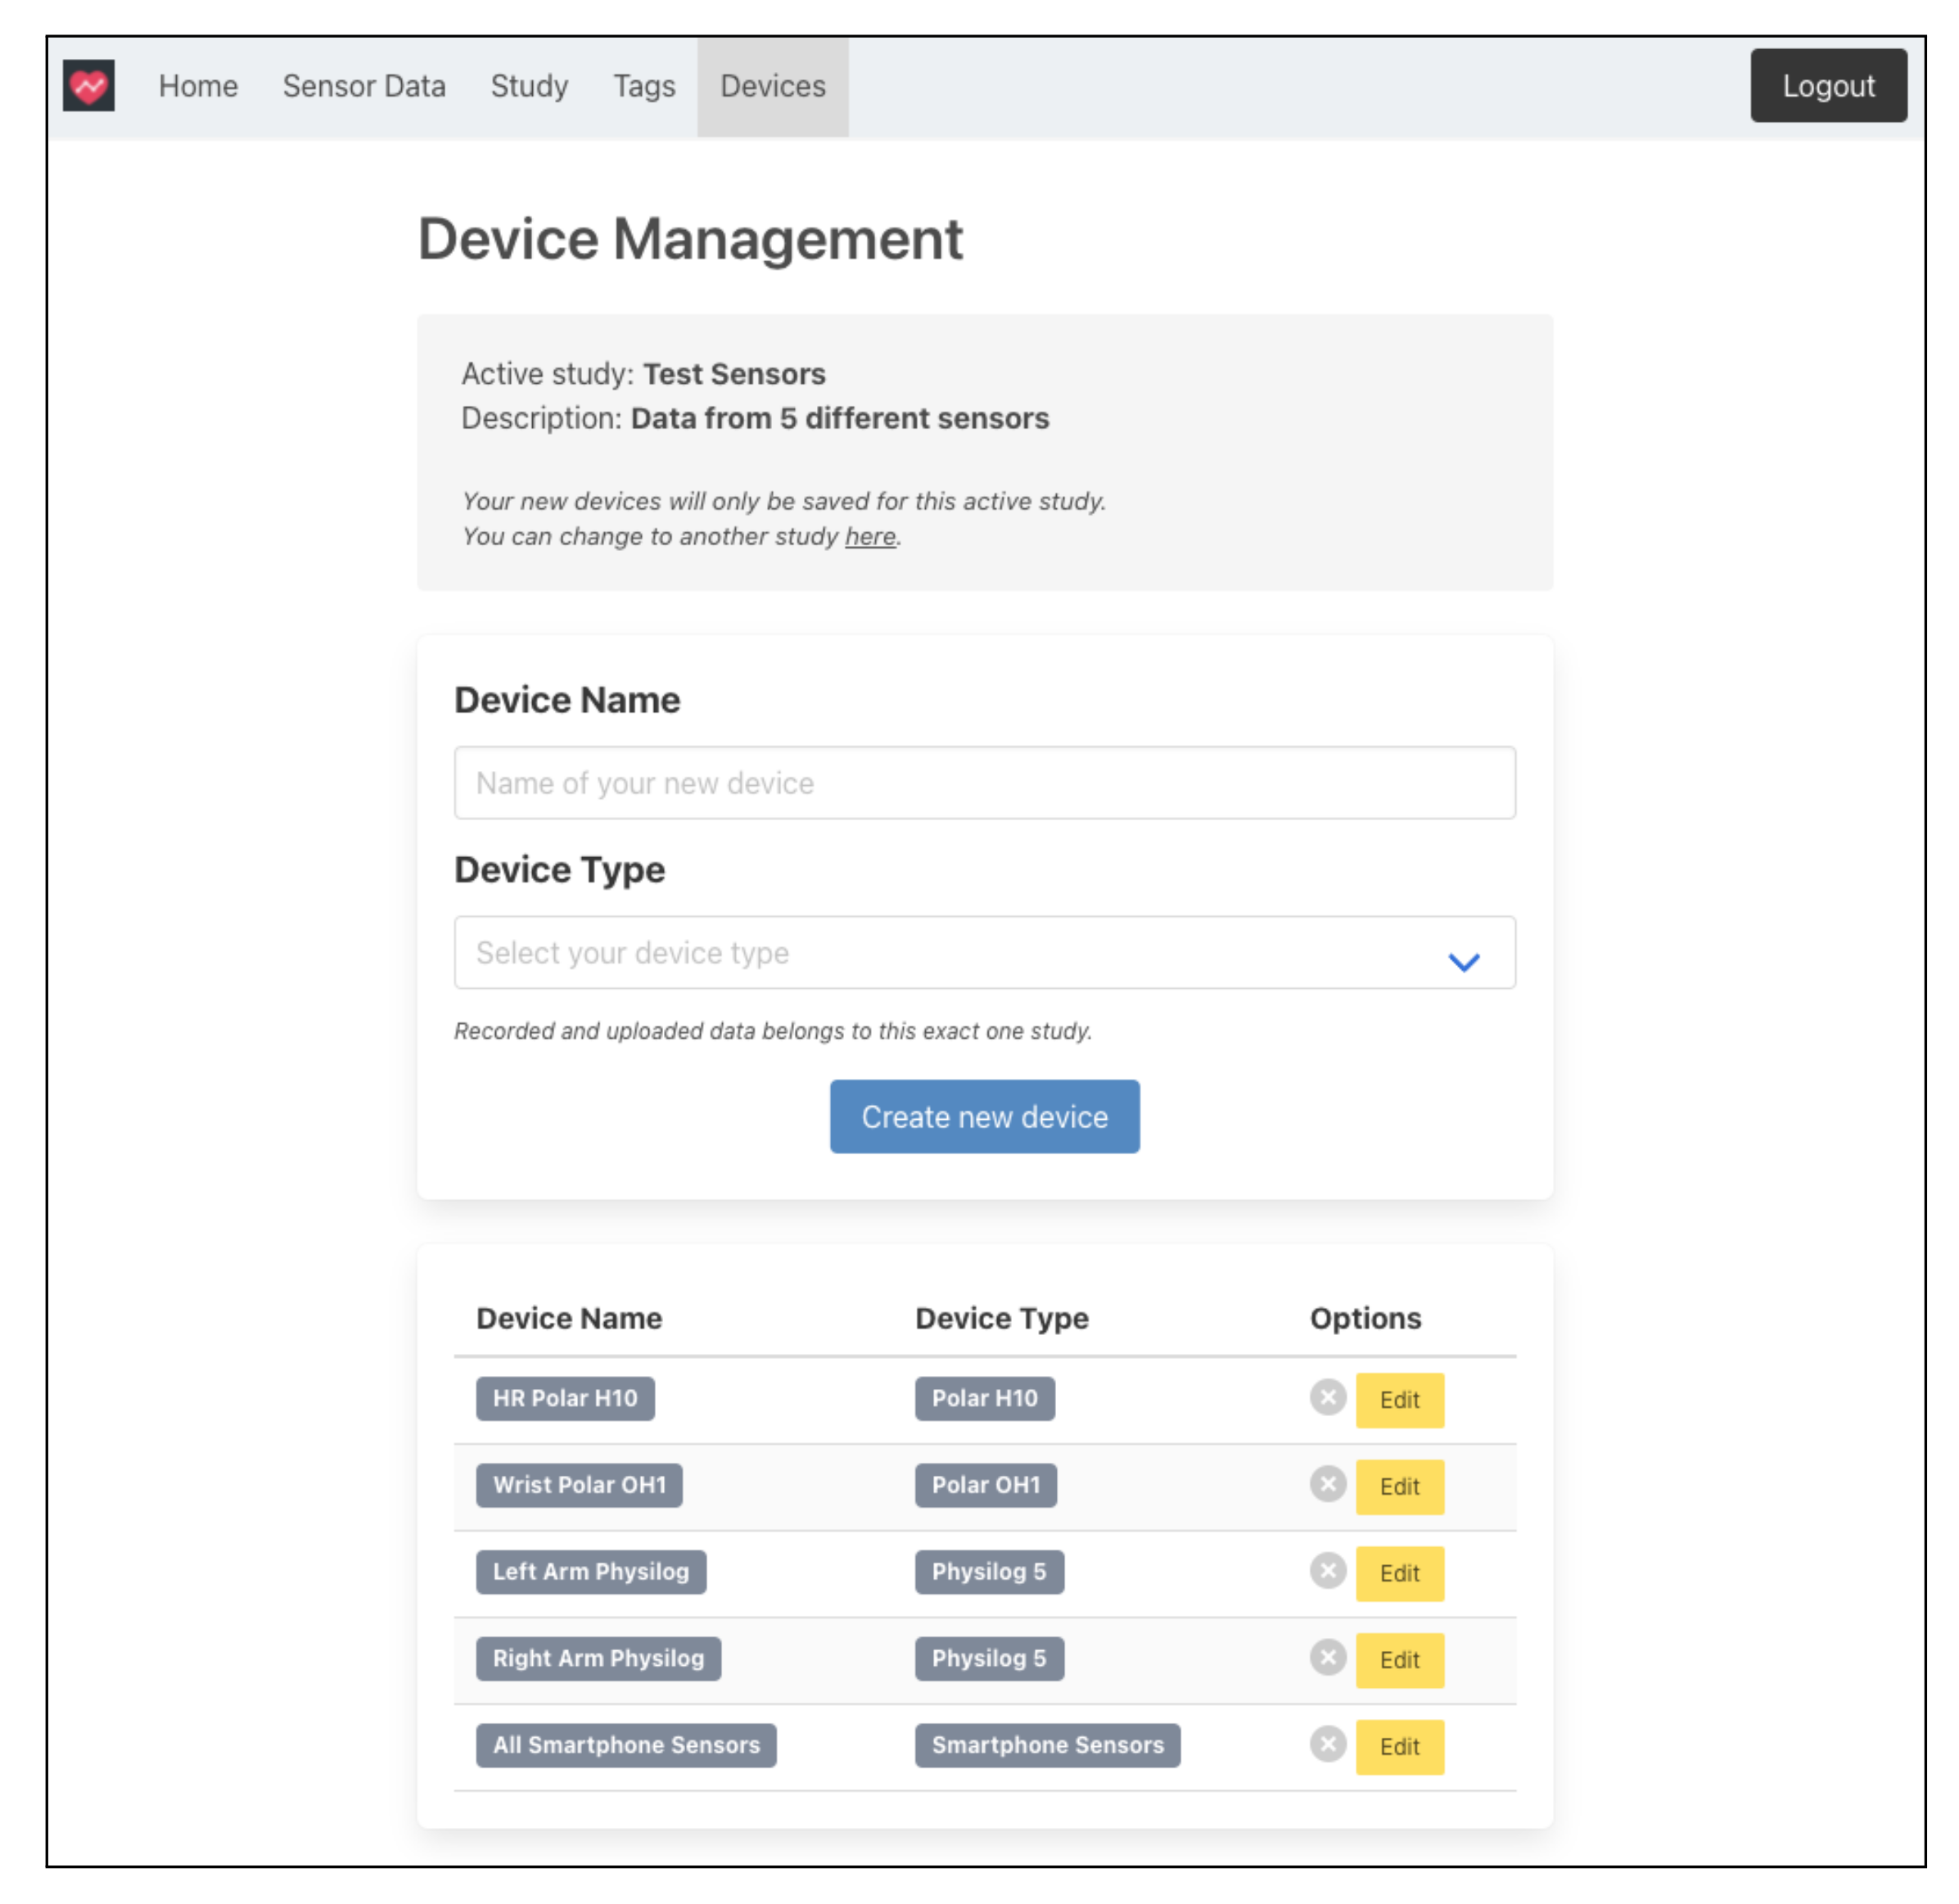Screen dimensions: 1959x1904
Task: Remove the Left Arm Physilog device
Action: (x=1327, y=1570)
